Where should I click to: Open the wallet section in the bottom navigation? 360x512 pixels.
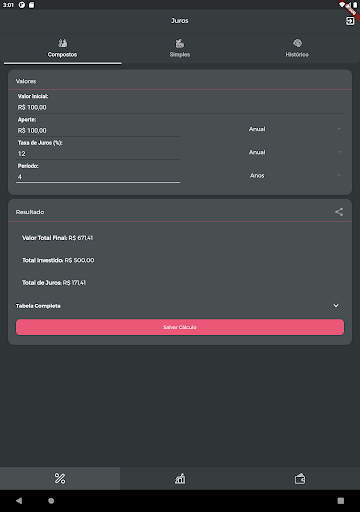coord(300,478)
